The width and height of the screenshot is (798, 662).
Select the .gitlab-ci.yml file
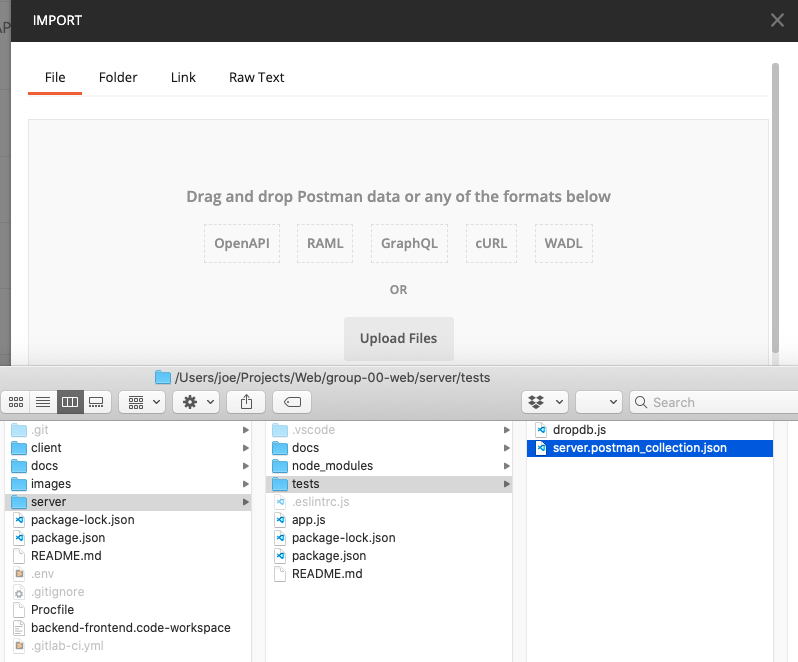(x=129, y=646)
